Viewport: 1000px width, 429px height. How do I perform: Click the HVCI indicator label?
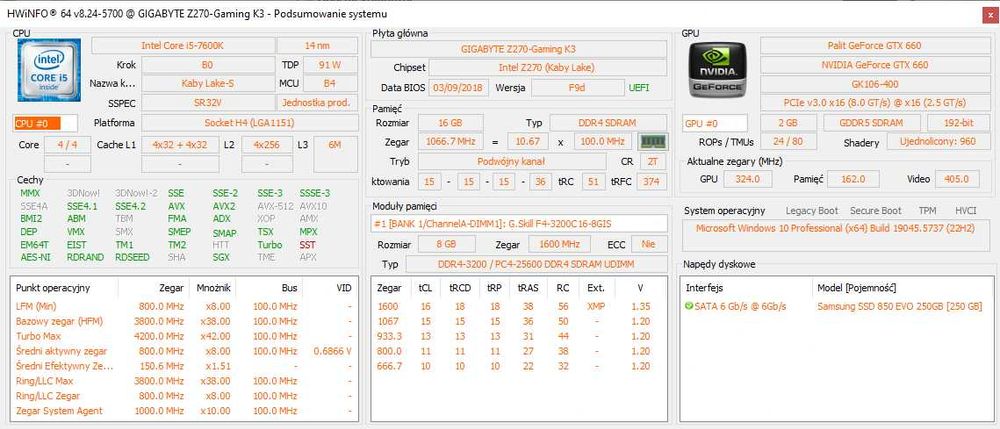pos(966,210)
